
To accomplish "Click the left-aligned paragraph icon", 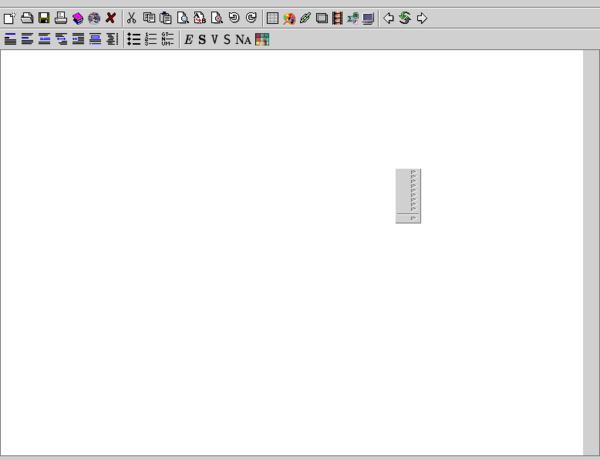I will 27,39.
